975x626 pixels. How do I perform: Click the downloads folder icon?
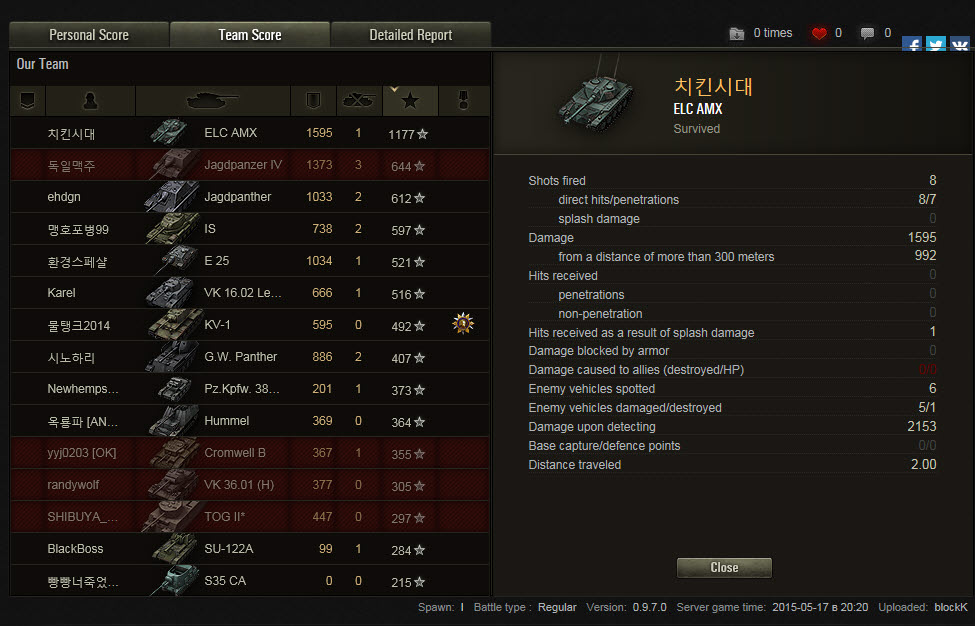(x=736, y=34)
